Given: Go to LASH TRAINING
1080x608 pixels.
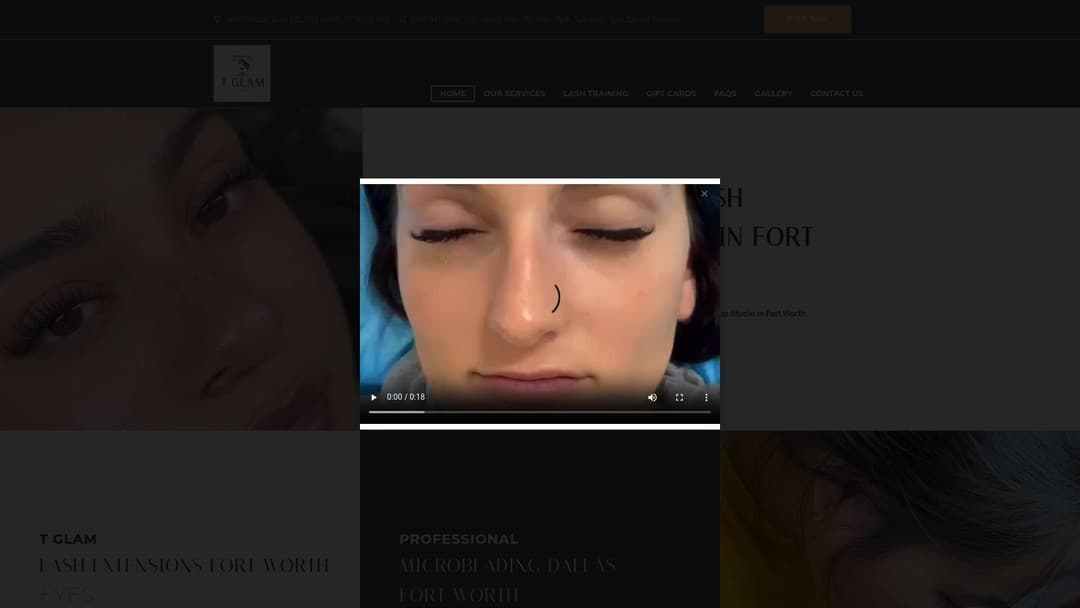Looking at the screenshot, I should (x=595, y=93).
